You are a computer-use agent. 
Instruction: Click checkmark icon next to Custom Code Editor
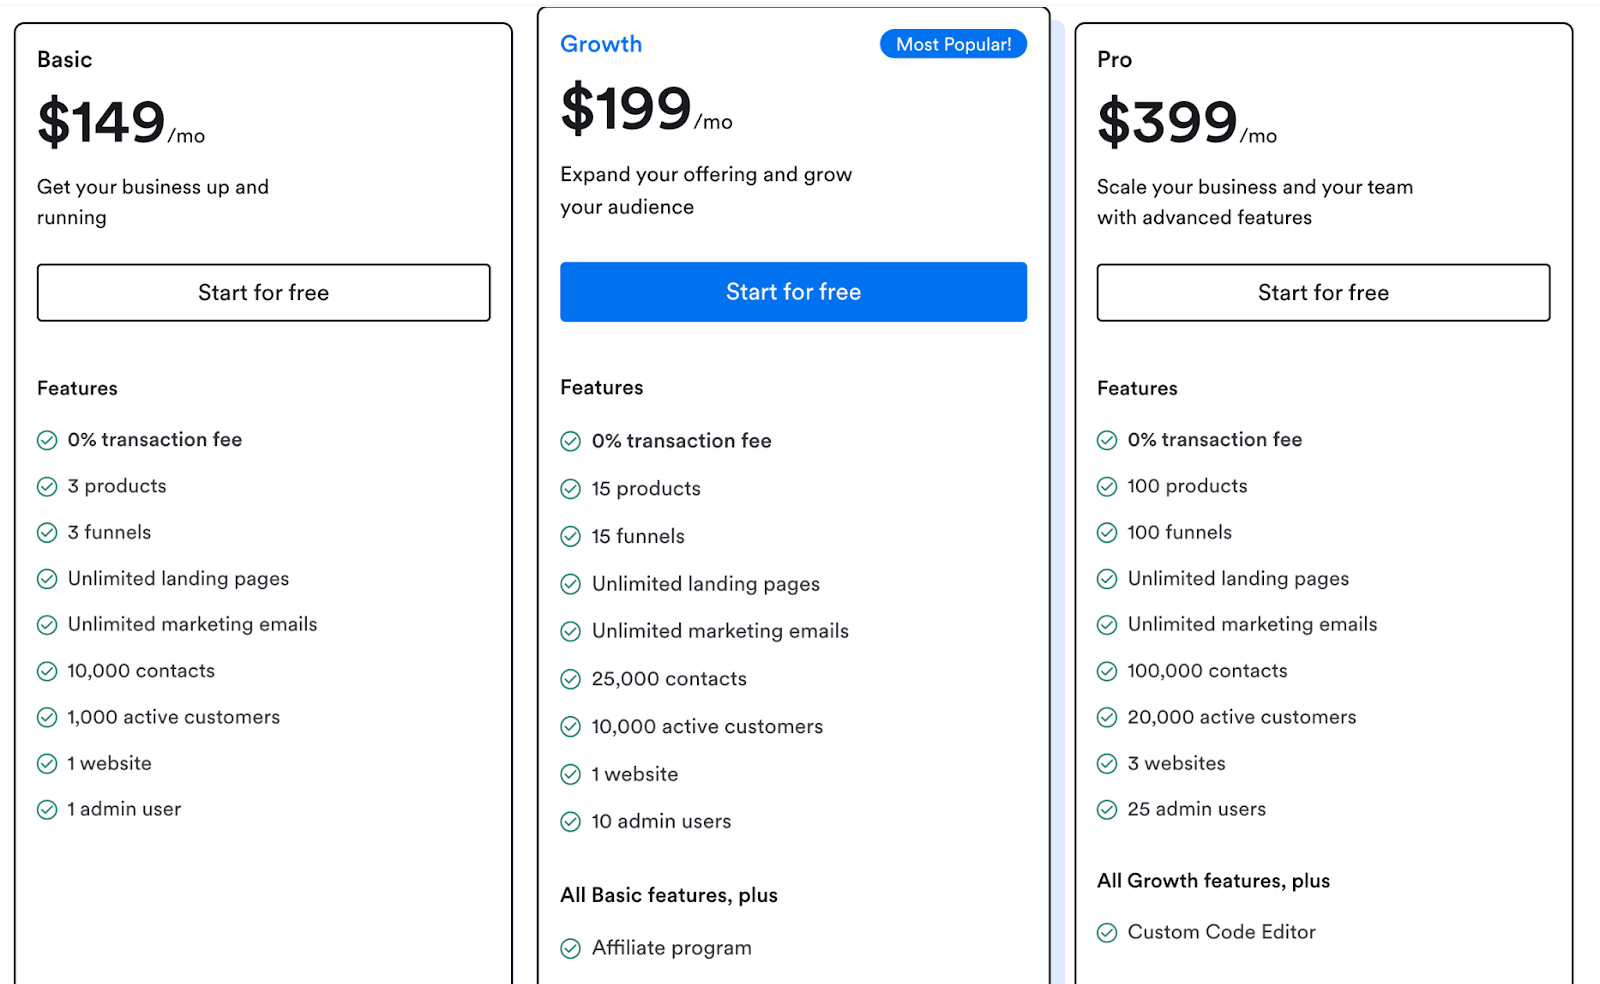[x=1106, y=933]
